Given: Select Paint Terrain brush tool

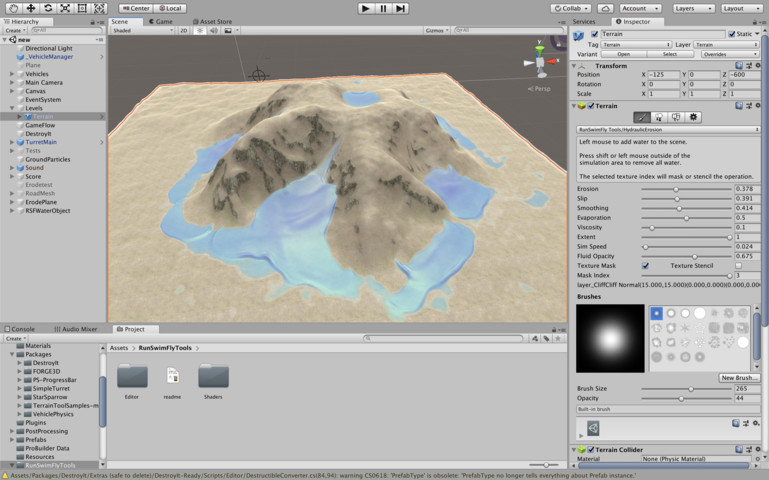Looking at the screenshot, I should pyautogui.click(x=642, y=117).
